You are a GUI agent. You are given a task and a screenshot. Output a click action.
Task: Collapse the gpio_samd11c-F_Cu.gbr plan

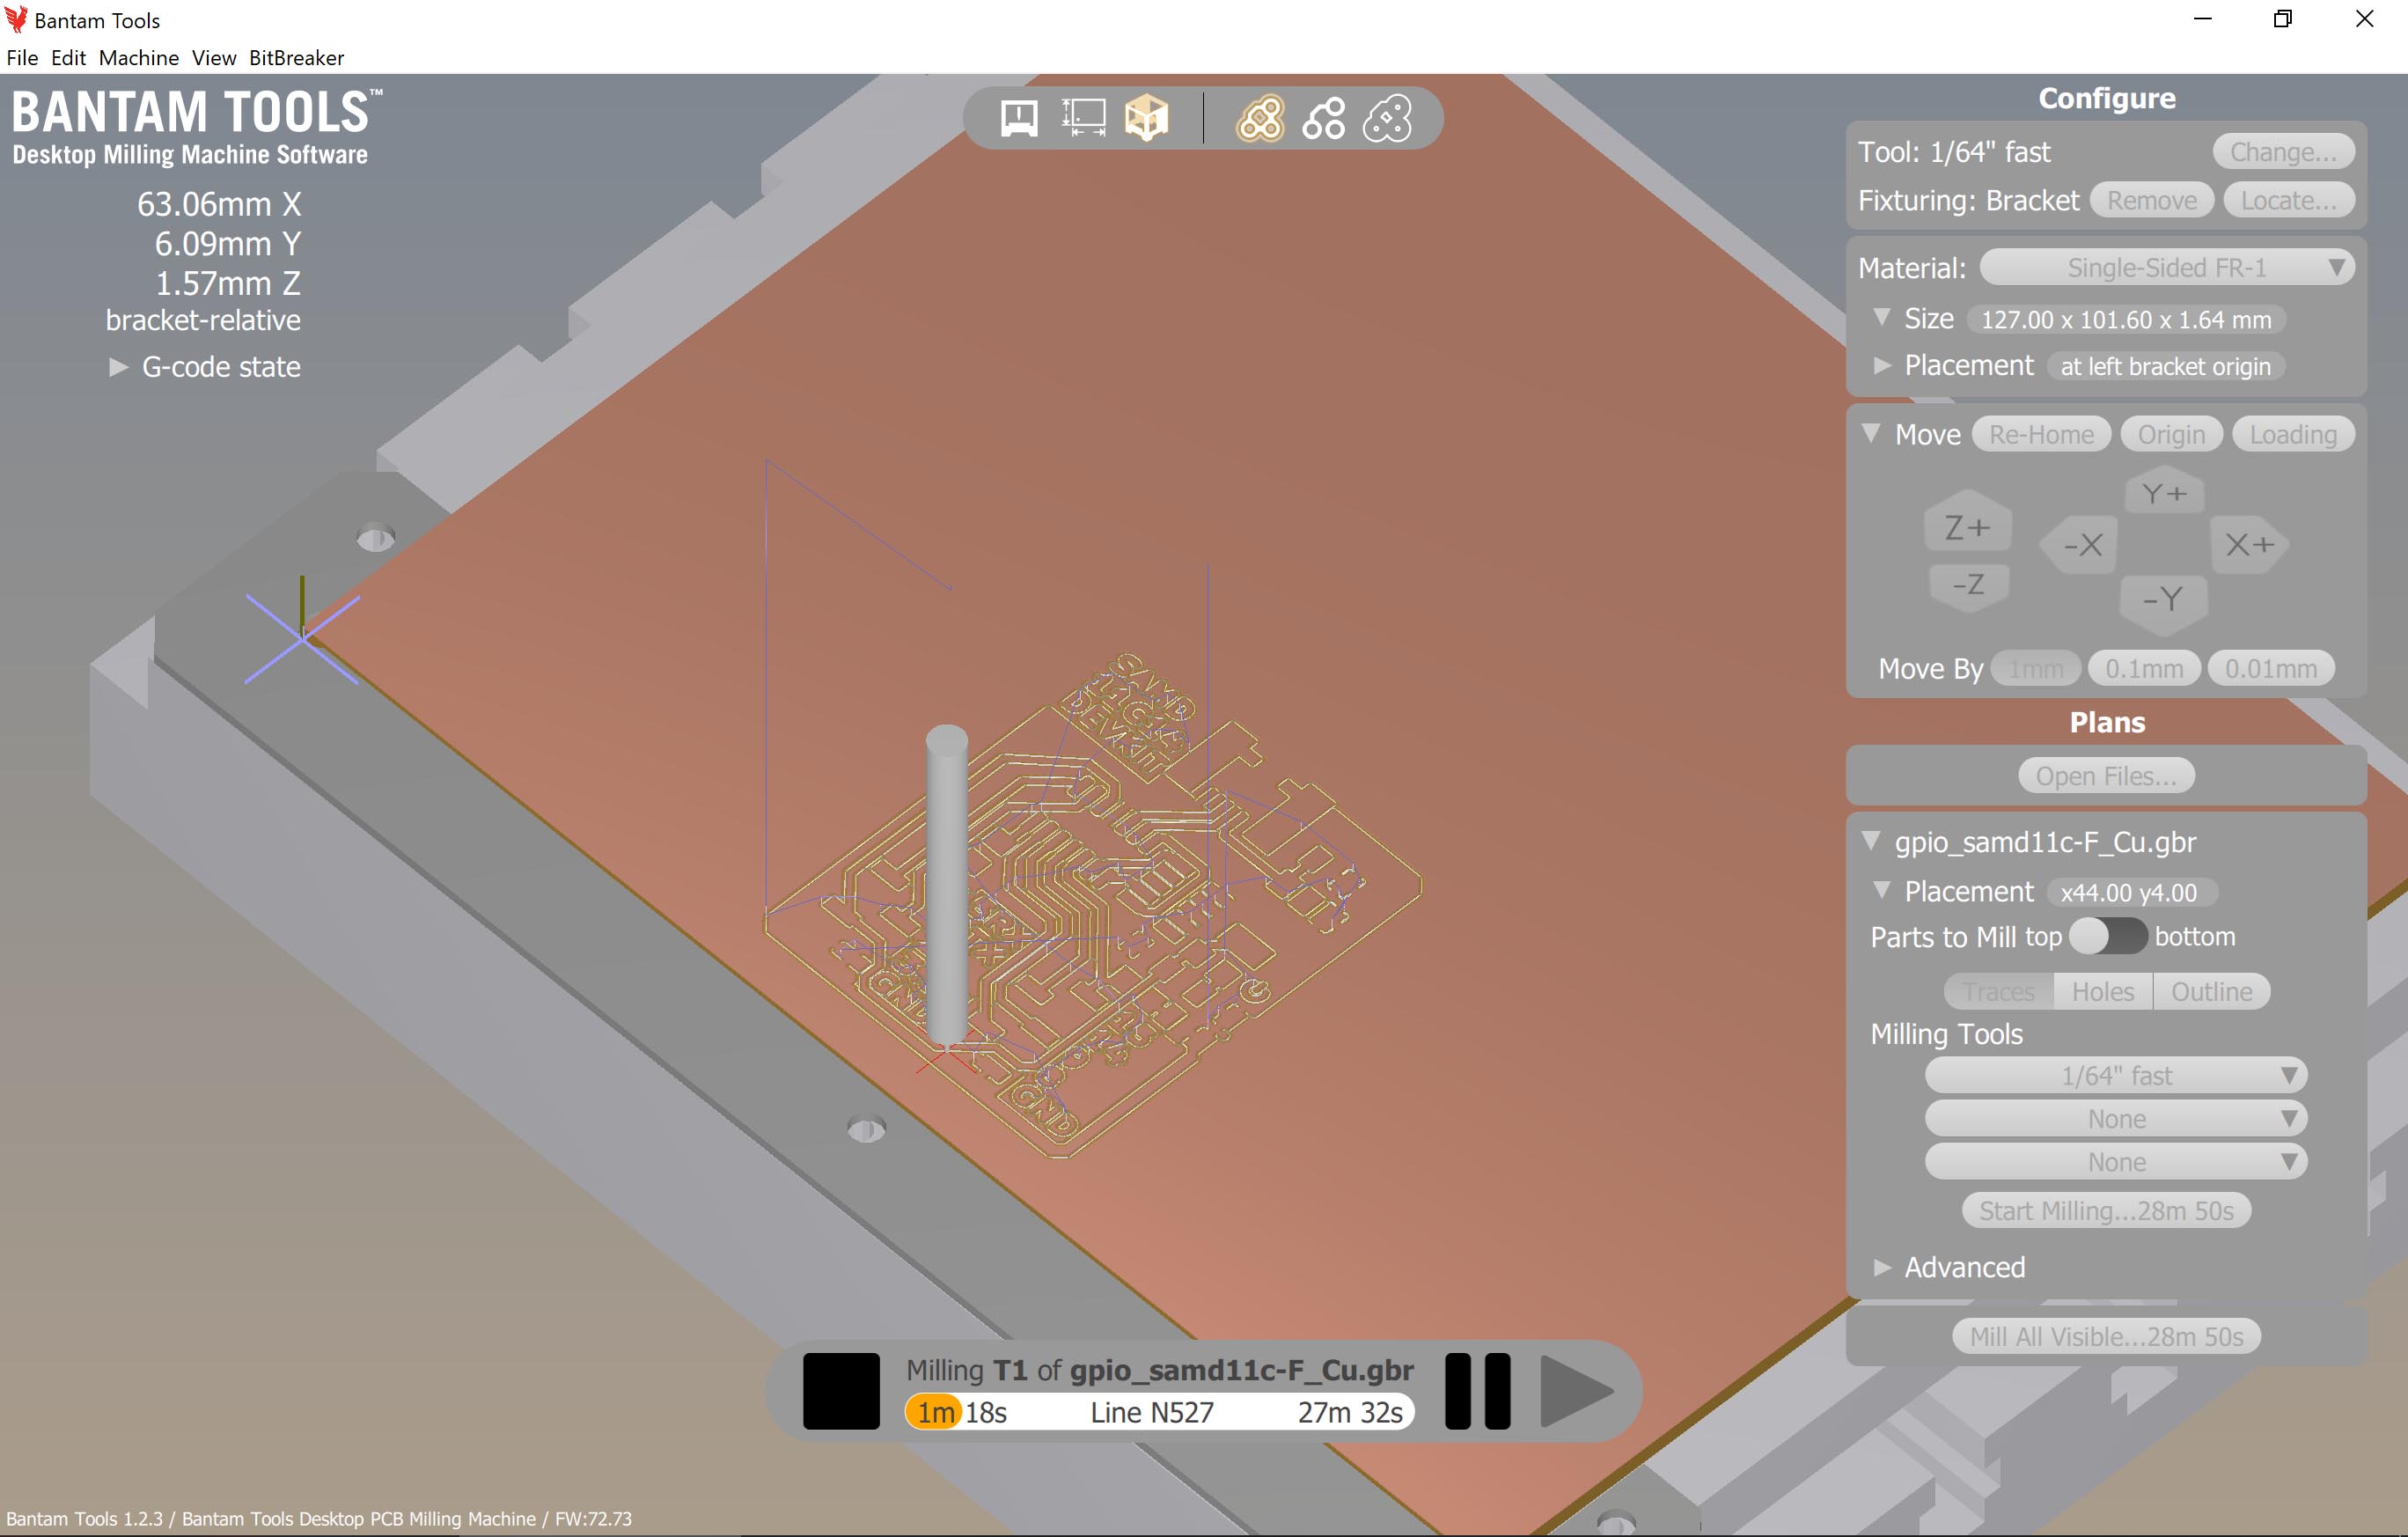pos(1871,840)
